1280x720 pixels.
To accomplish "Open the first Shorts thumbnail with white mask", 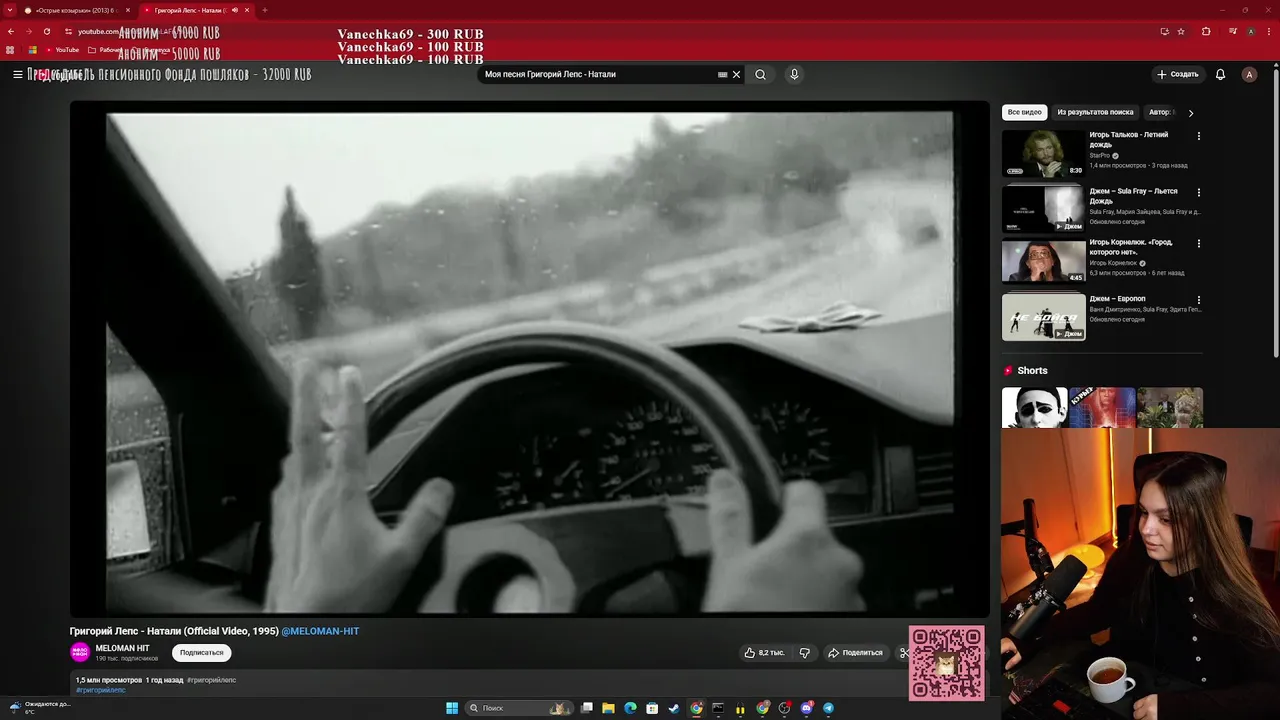I will point(1034,408).
